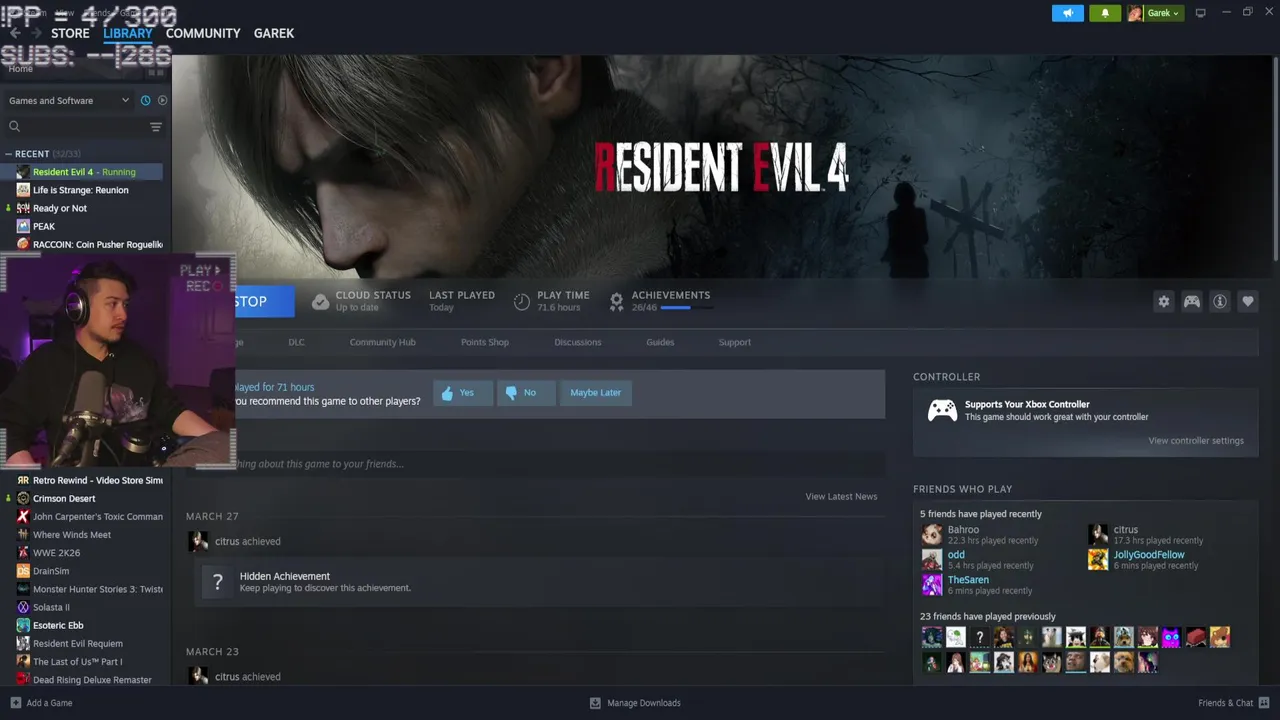Click the Cloud Status checkmark icon

click(x=320, y=301)
